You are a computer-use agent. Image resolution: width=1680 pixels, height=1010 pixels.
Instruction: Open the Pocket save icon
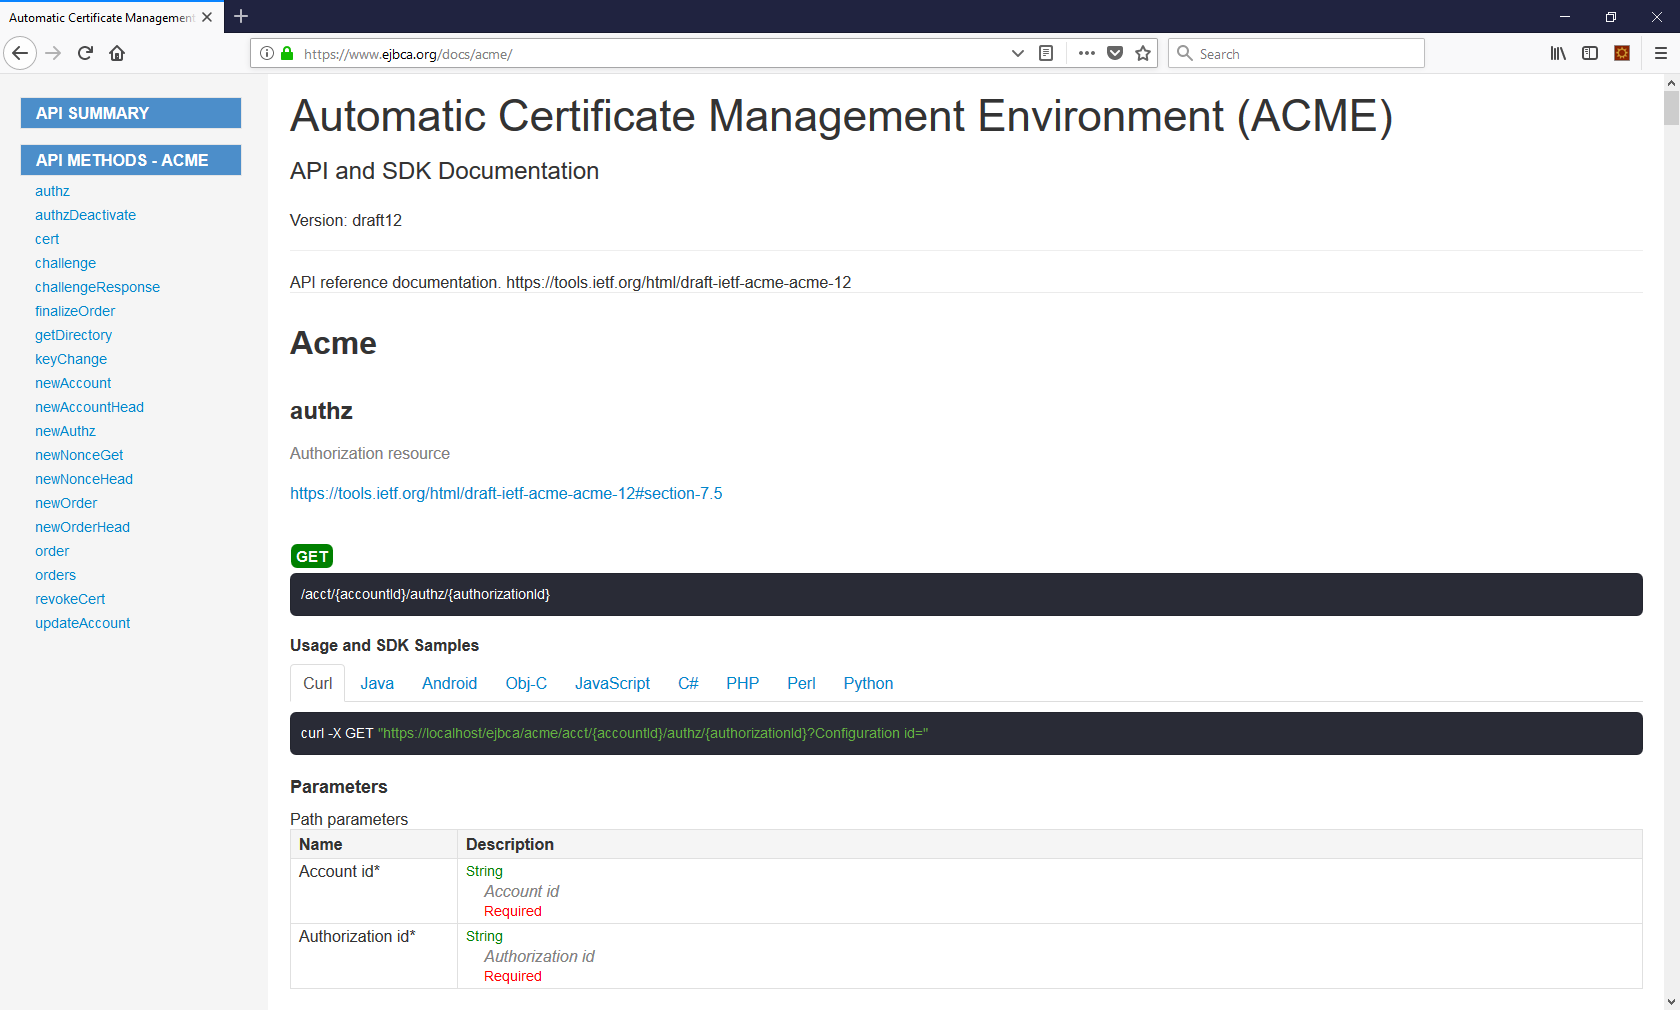(x=1115, y=53)
